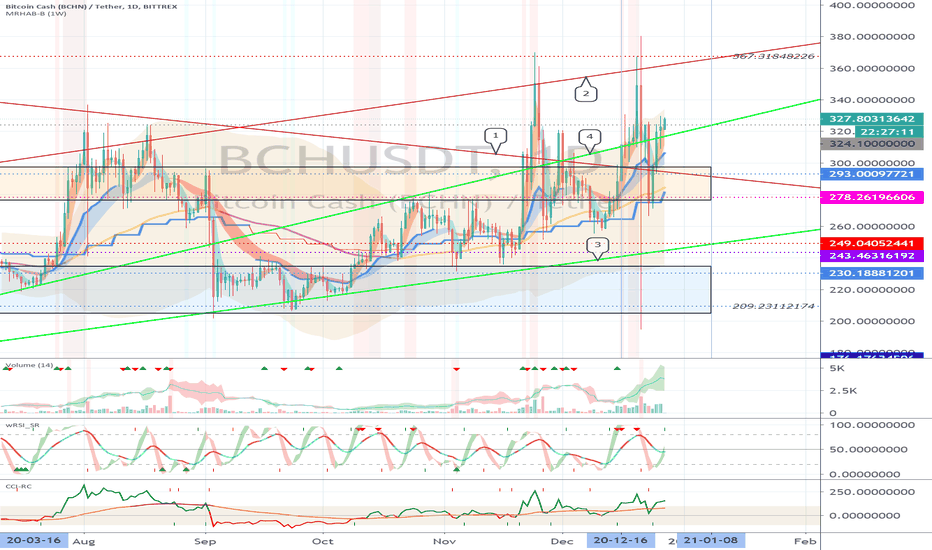Click the red 249.04052441 price label
This screenshot has height=550, width=932.
pyautogui.click(x=871, y=243)
